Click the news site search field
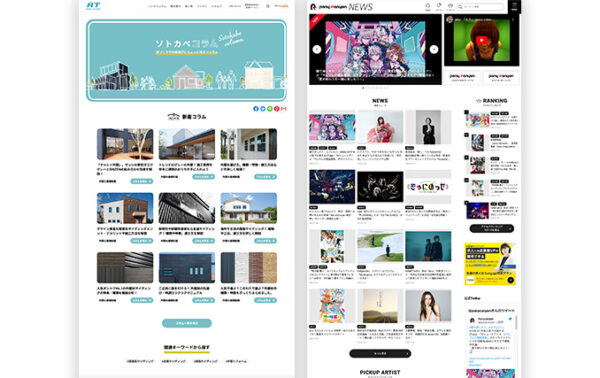This screenshot has height=378, width=600. click(481, 7)
